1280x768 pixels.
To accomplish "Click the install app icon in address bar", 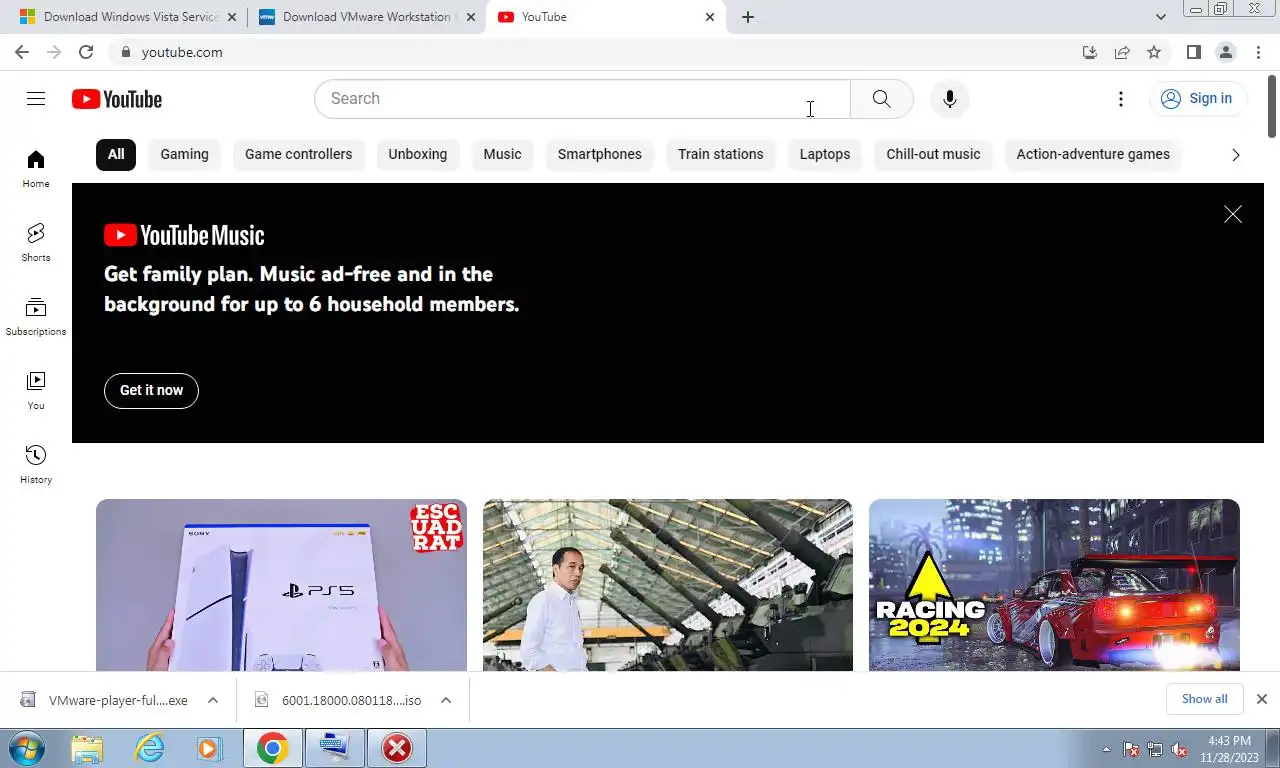I will point(1090,52).
